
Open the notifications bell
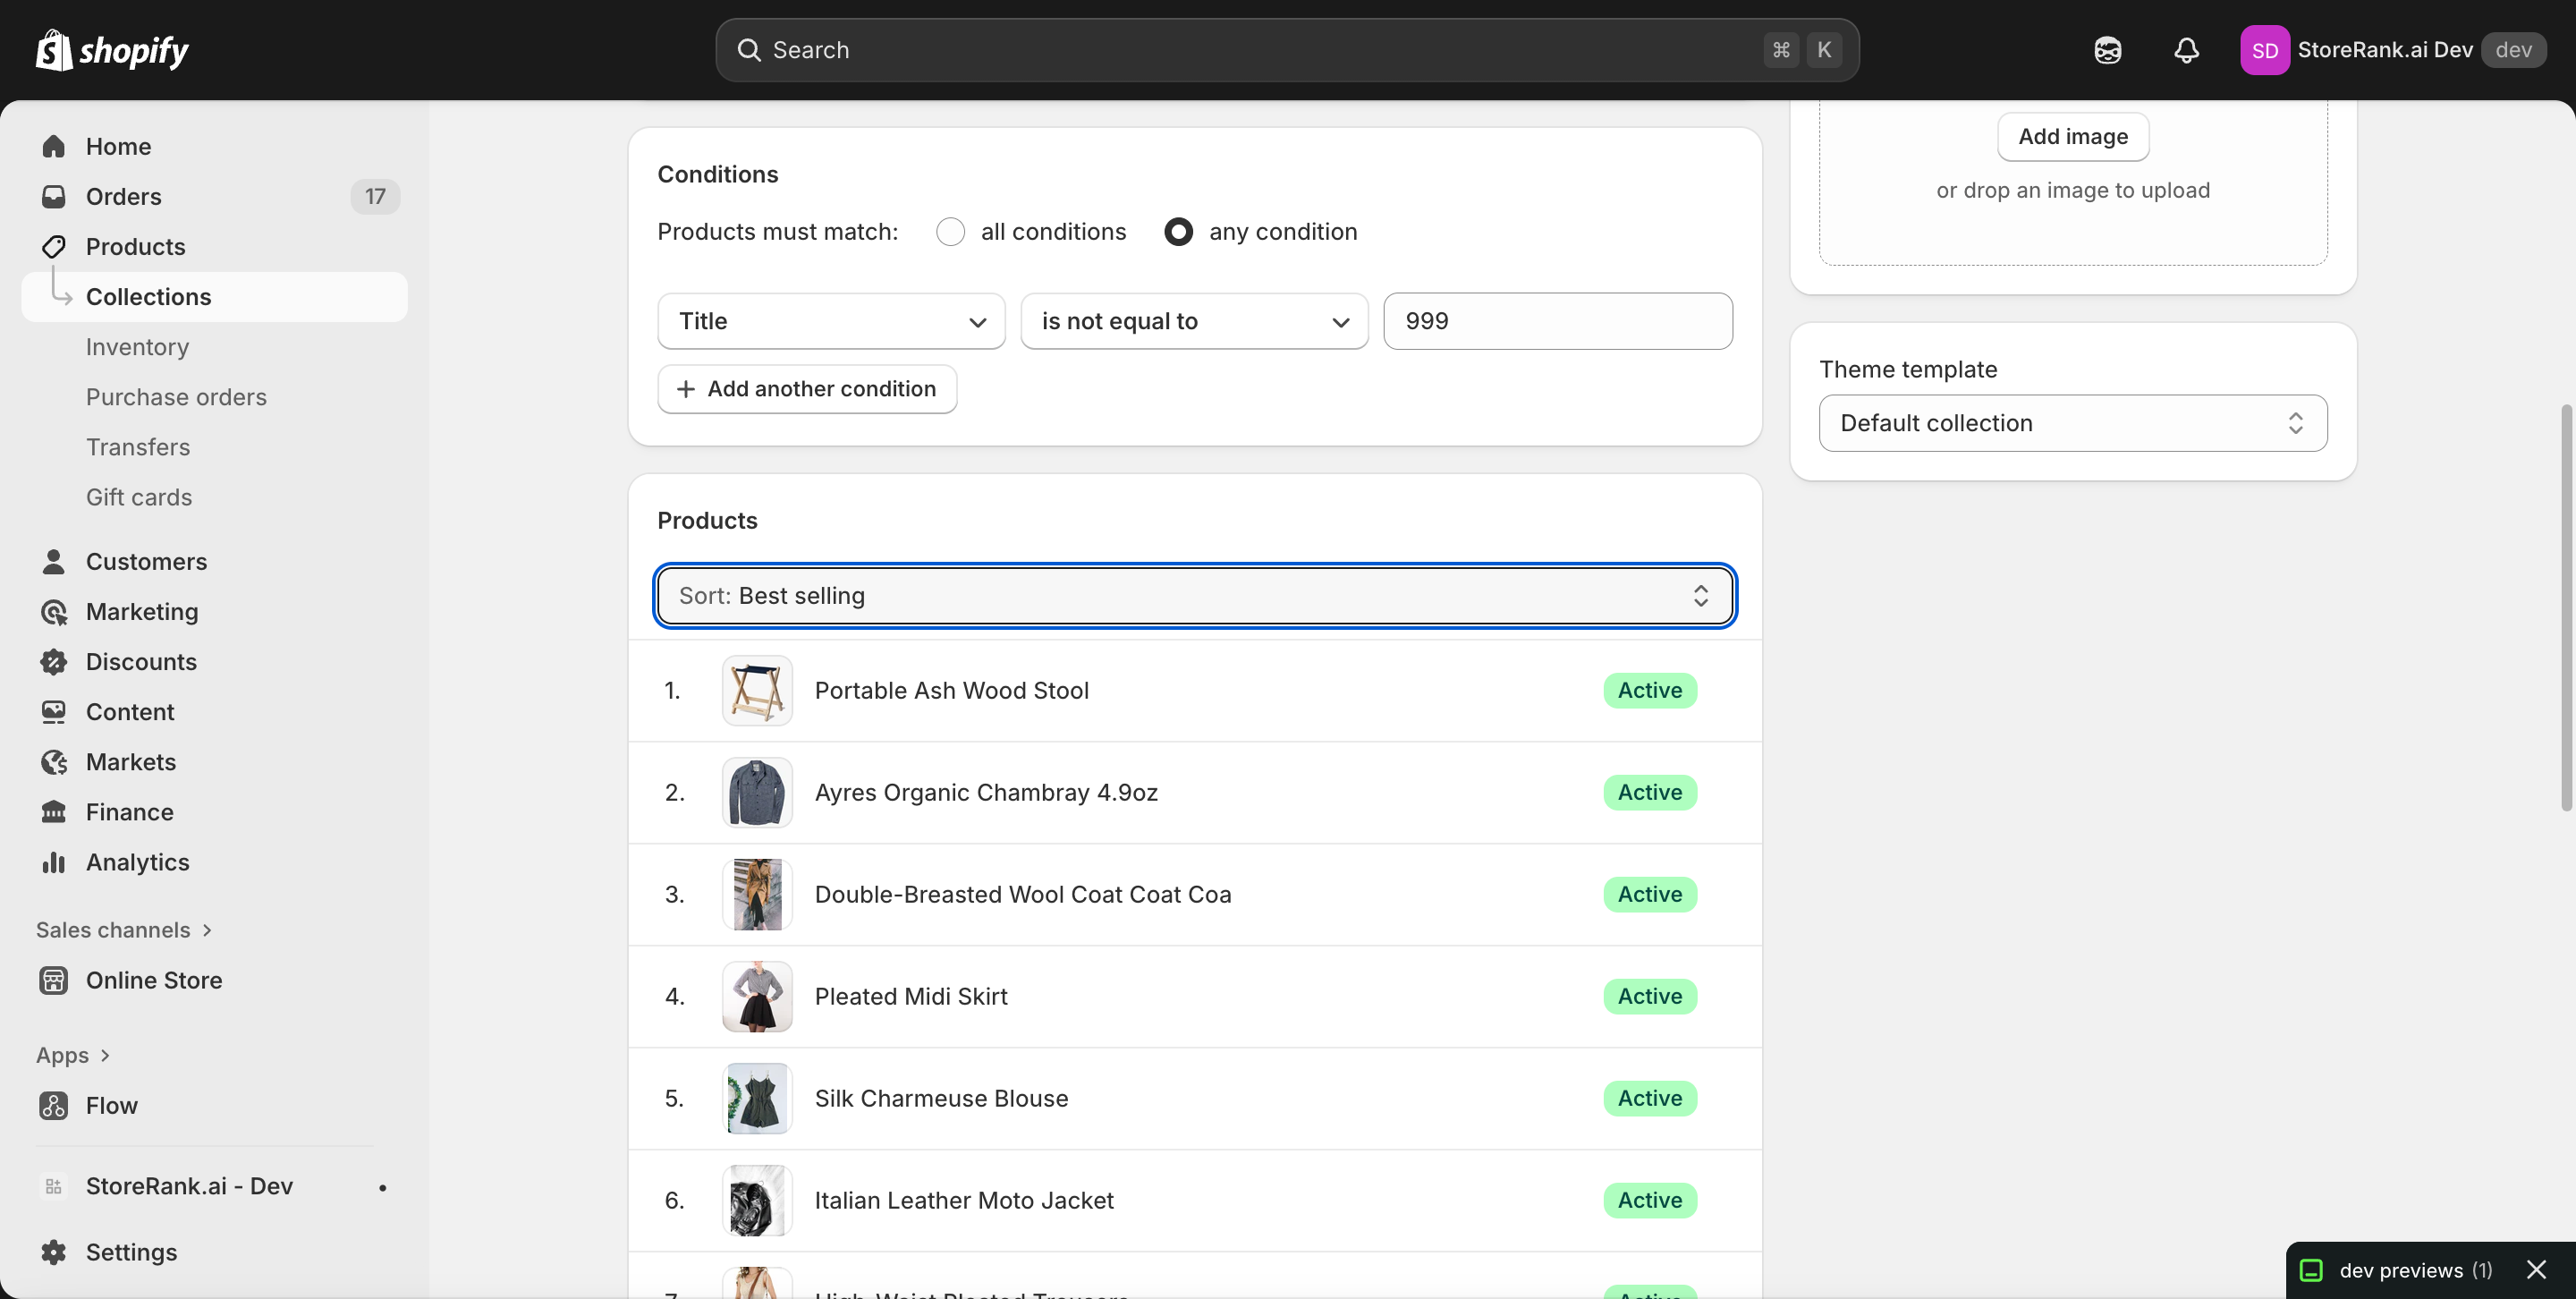(x=2186, y=50)
